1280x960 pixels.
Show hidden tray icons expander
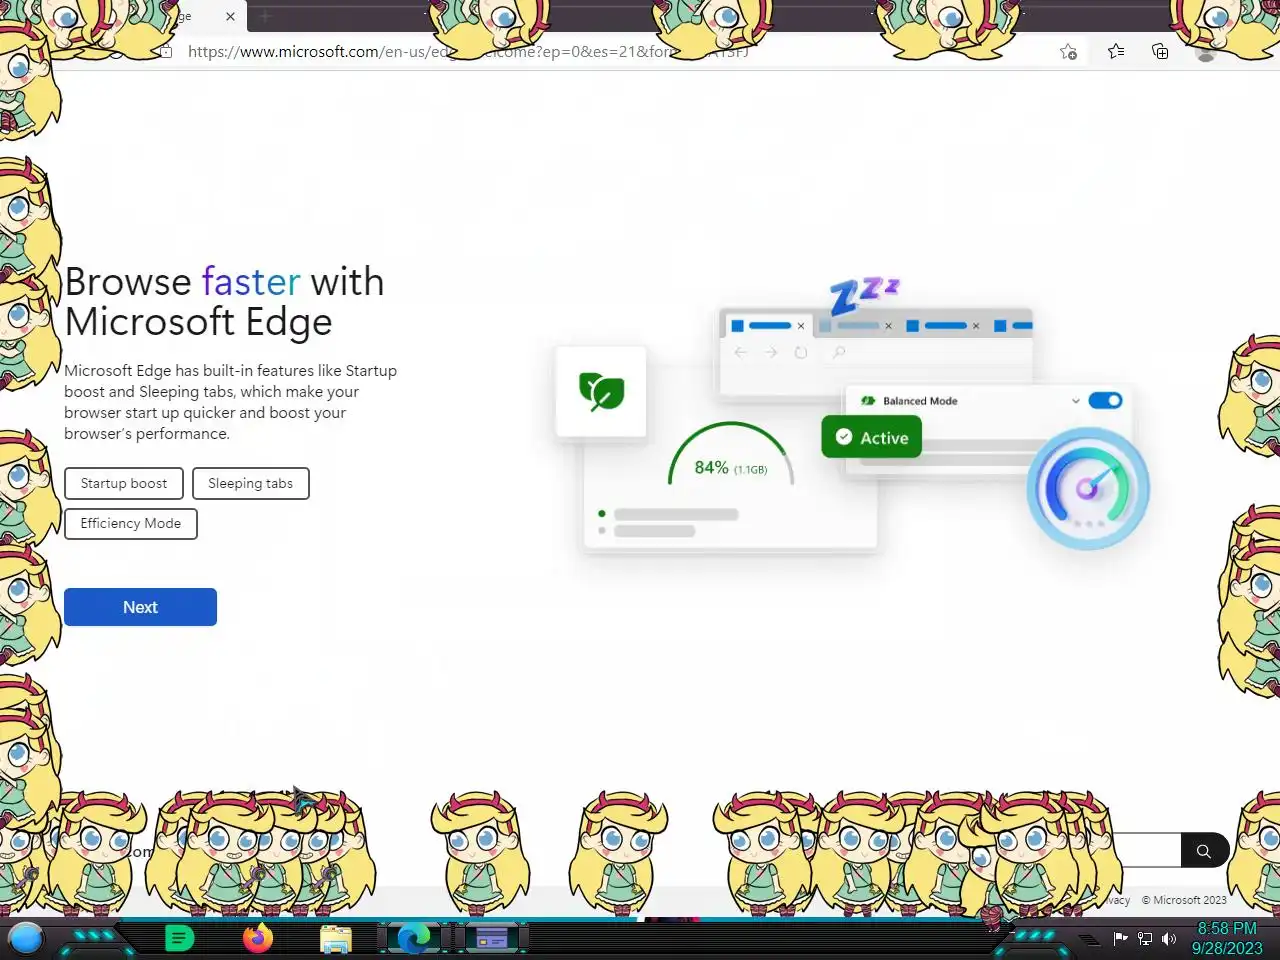pos(1089,939)
